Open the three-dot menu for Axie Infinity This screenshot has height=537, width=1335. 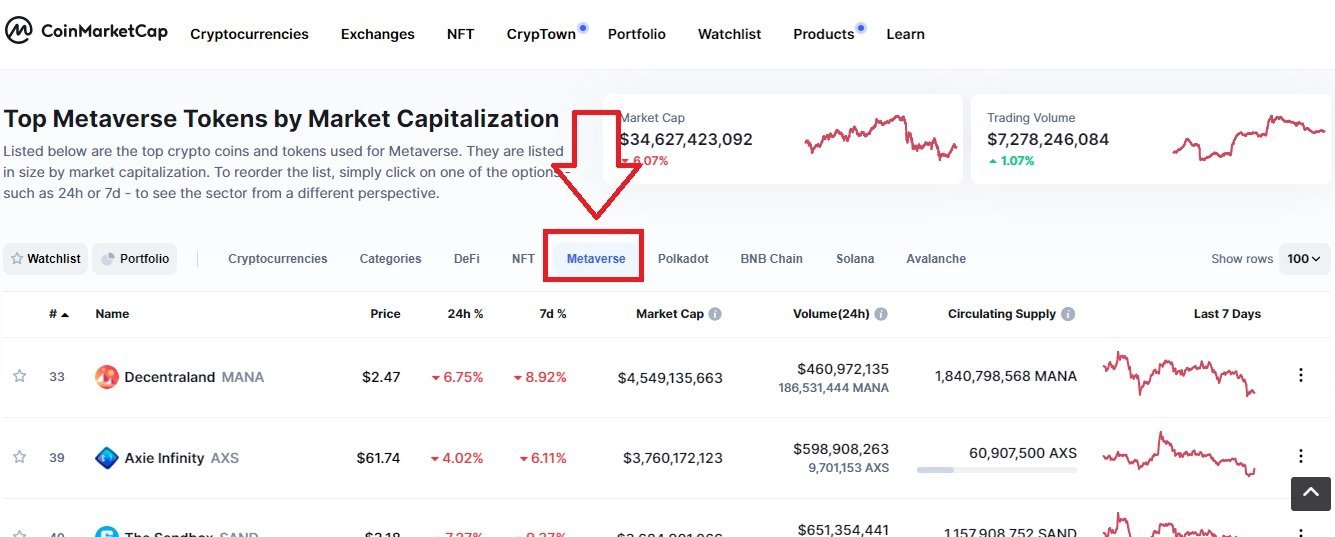click(1301, 456)
